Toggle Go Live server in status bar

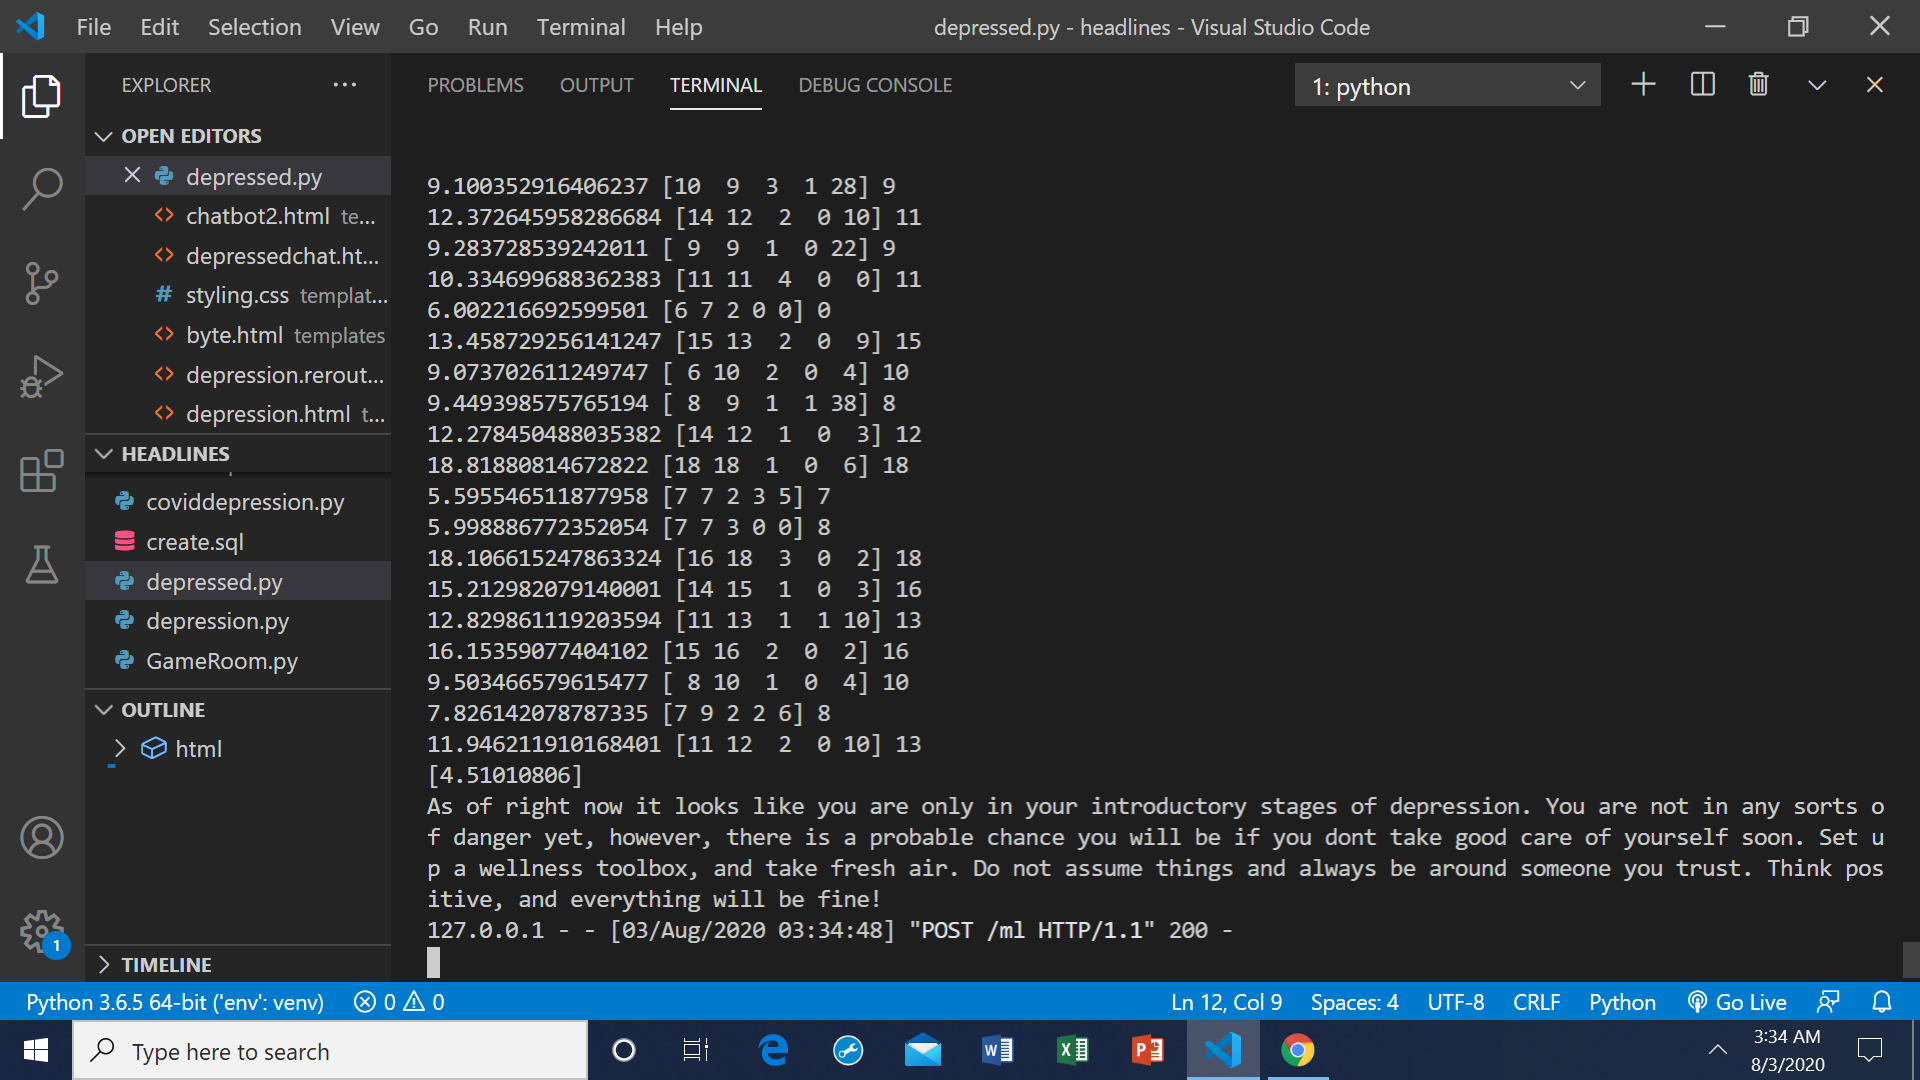coord(1737,1002)
